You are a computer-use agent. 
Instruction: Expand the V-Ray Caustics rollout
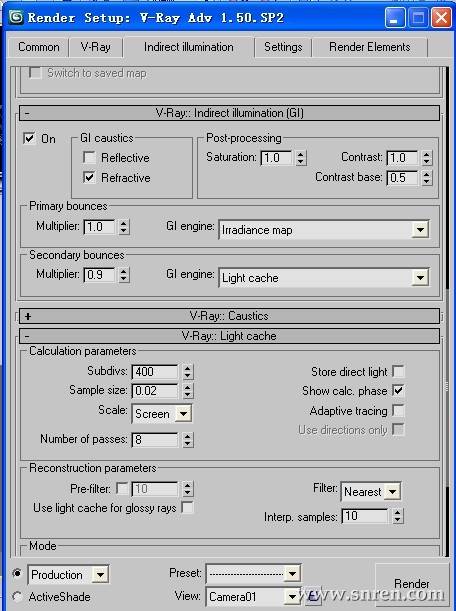[229, 316]
